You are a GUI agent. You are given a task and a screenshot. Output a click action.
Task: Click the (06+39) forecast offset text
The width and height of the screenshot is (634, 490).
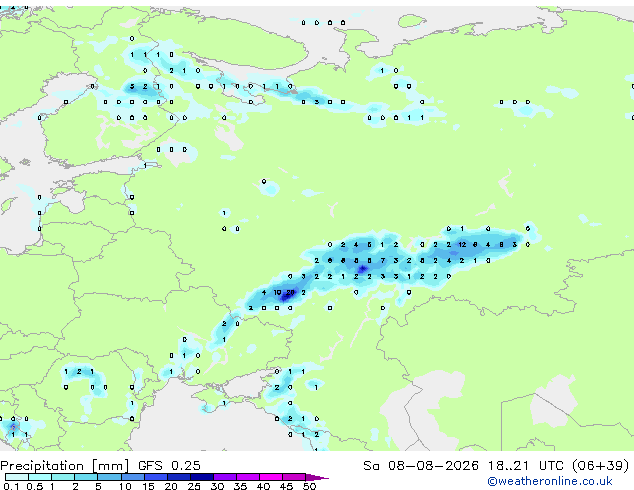601,466
